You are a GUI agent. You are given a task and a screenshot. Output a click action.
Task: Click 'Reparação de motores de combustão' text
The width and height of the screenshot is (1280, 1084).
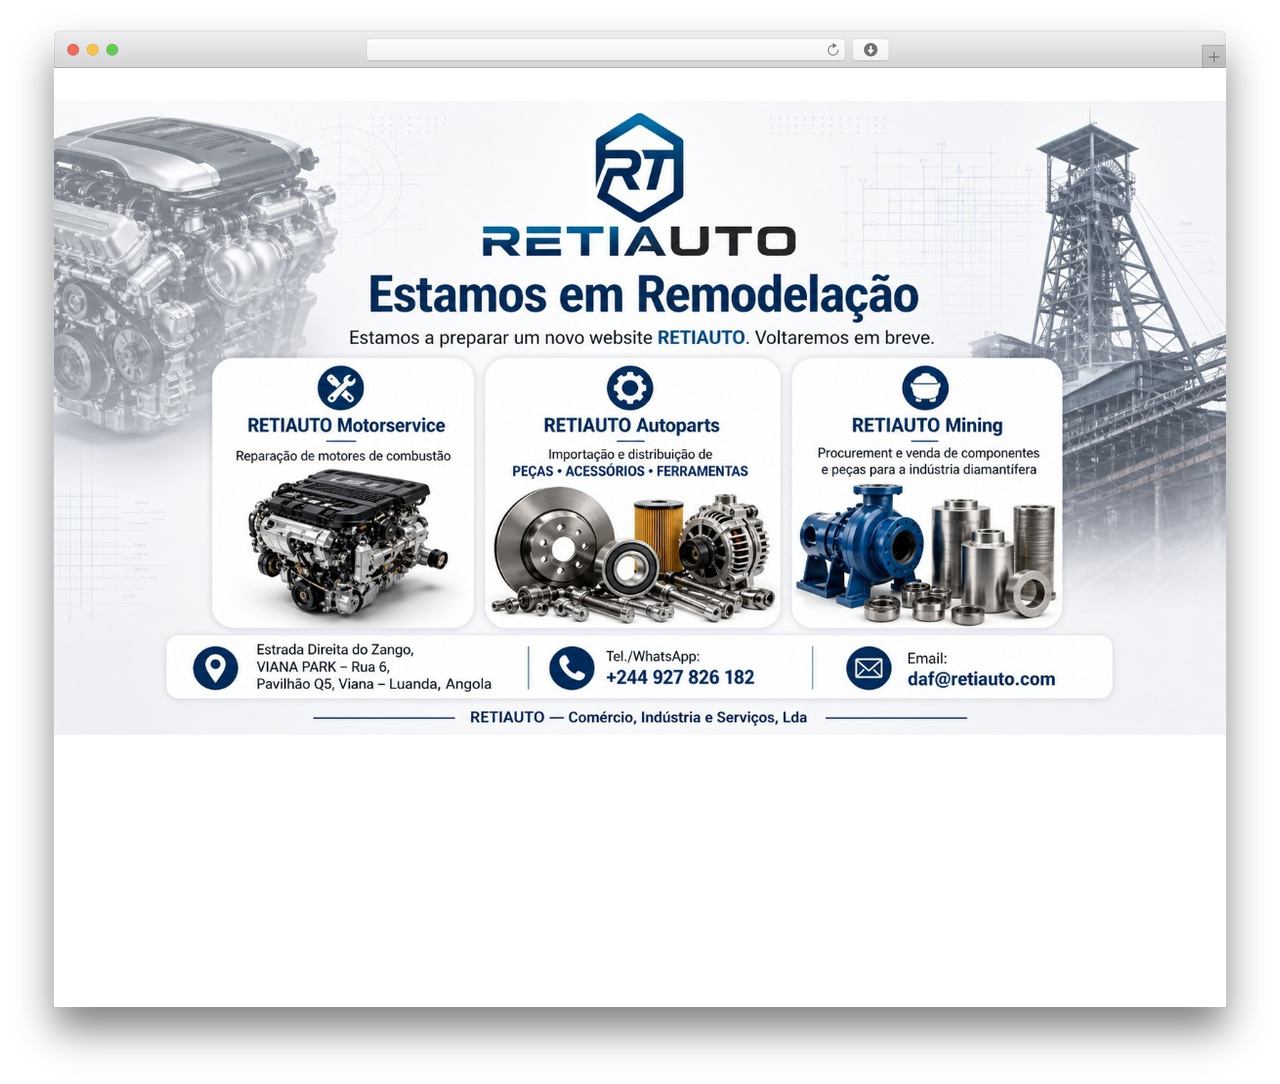point(343,456)
